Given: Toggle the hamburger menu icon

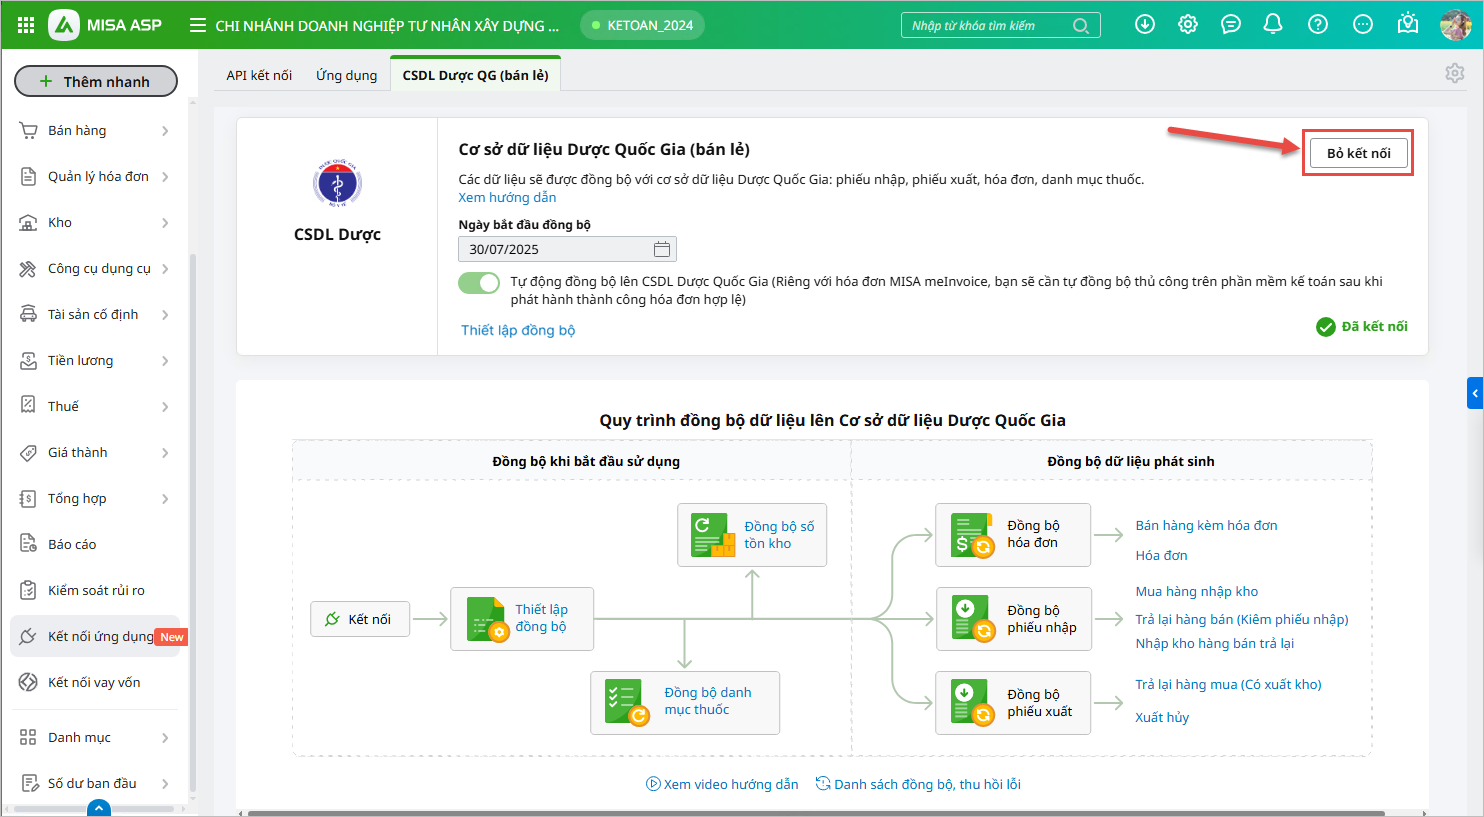Looking at the screenshot, I should point(198,25).
